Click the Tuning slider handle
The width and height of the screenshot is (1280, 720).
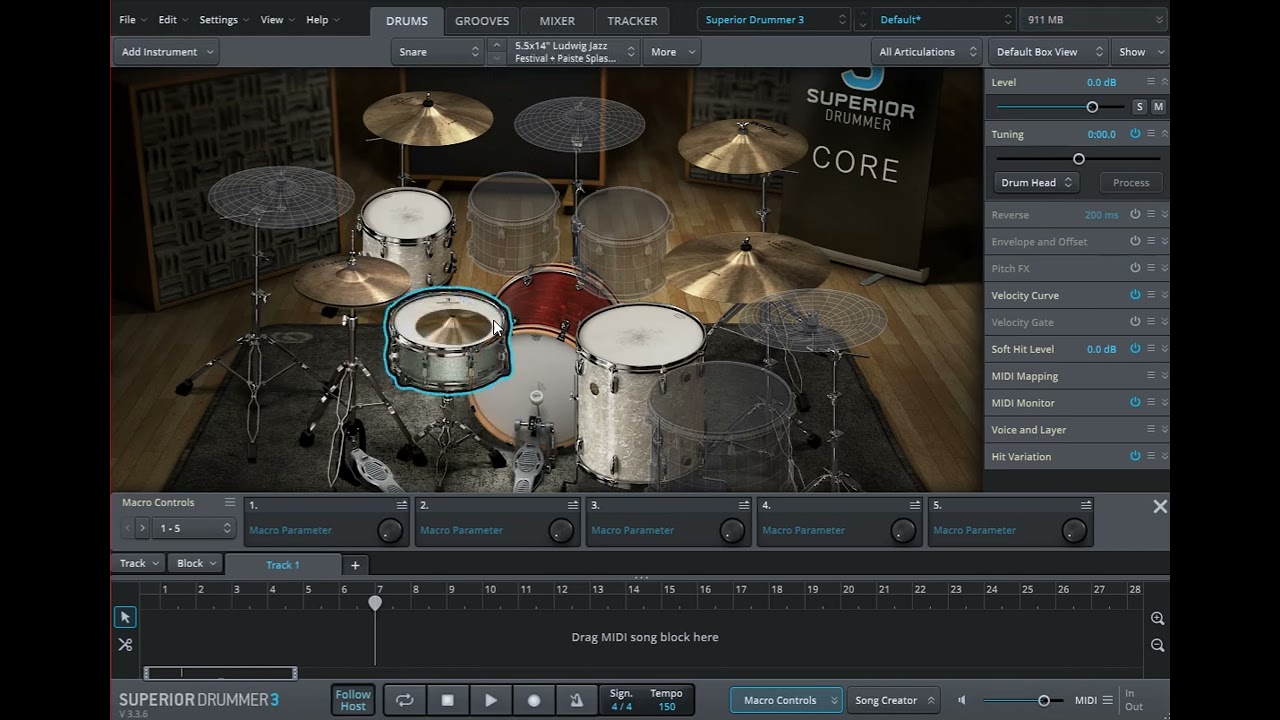coord(1078,159)
